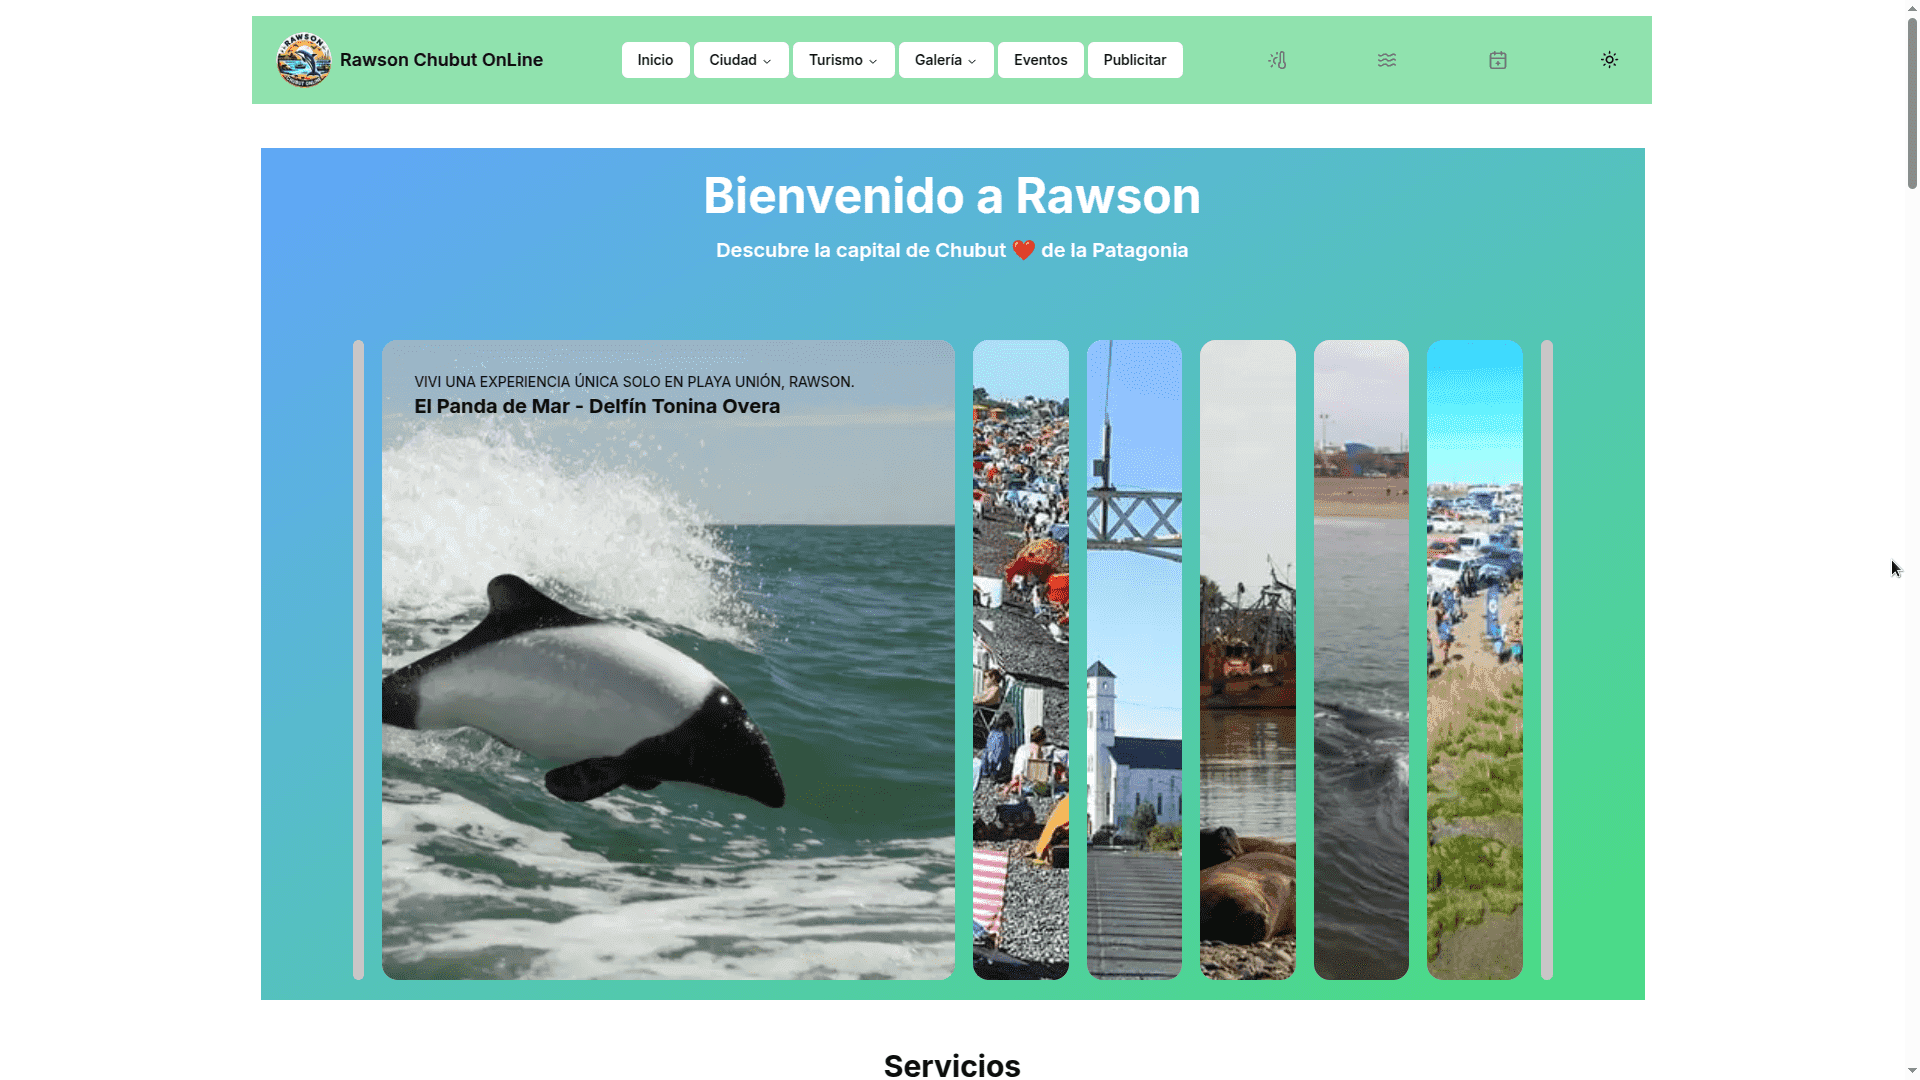Viewport: 1920px width, 1080px height.
Task: Select the white church tower photo strip
Action: 1134,660
